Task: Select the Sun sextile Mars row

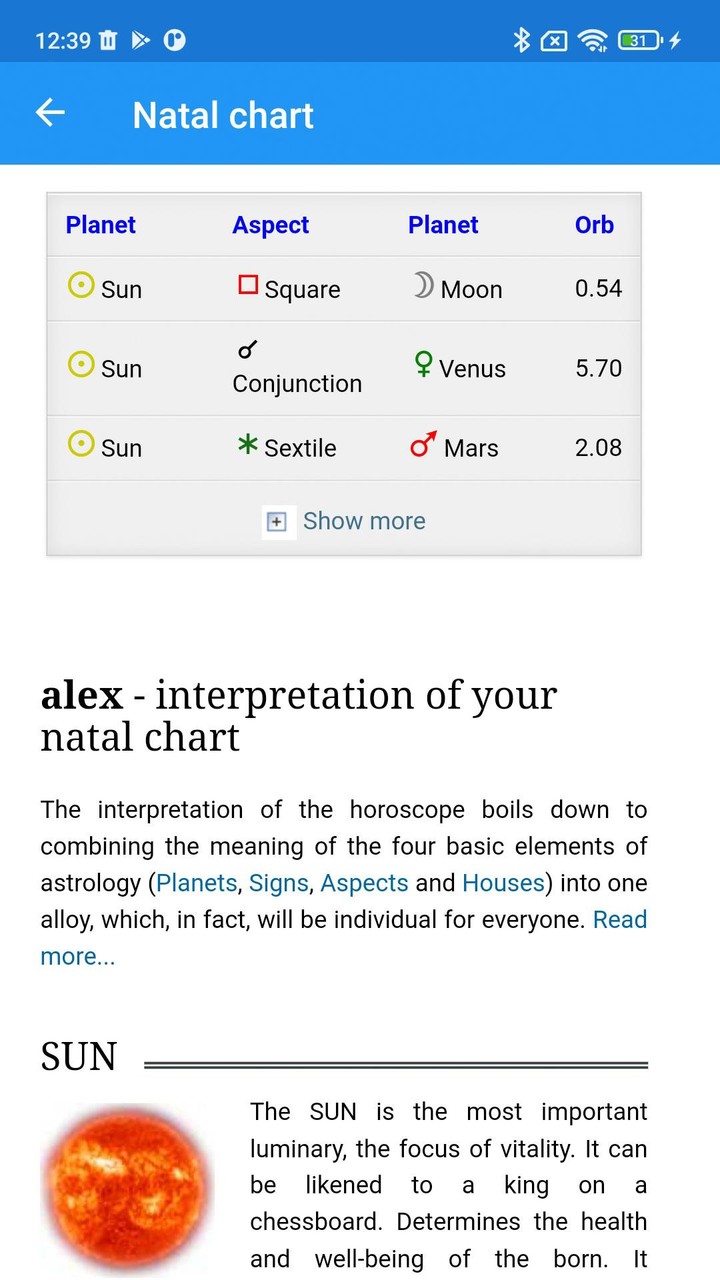Action: pos(343,447)
